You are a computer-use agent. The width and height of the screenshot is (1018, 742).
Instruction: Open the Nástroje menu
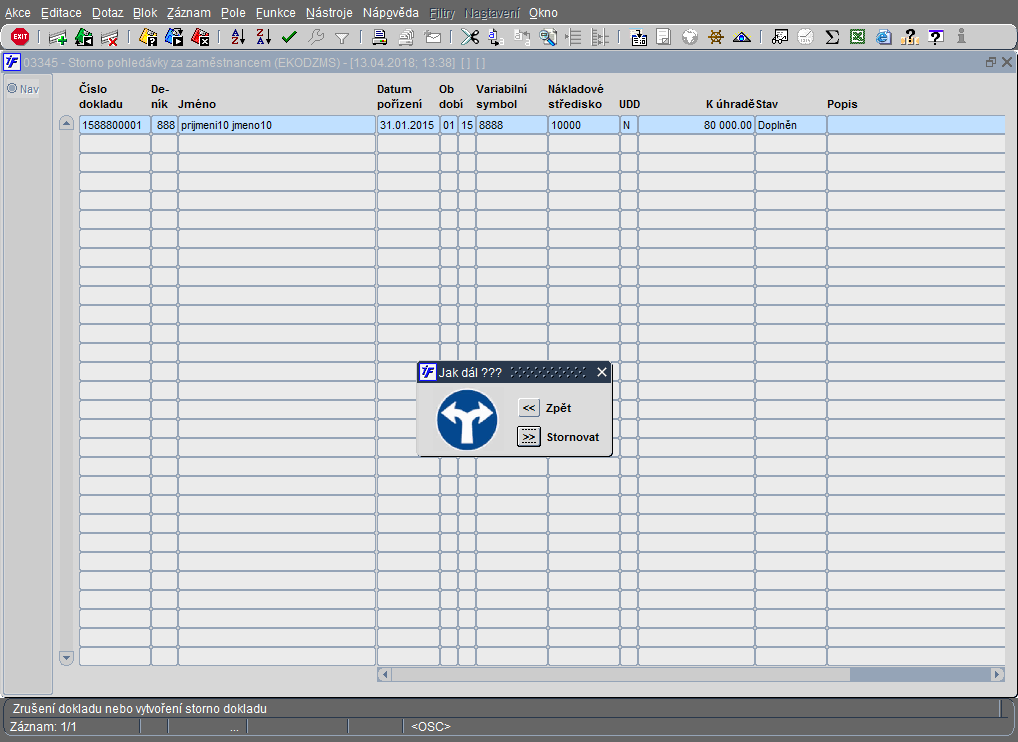(329, 13)
